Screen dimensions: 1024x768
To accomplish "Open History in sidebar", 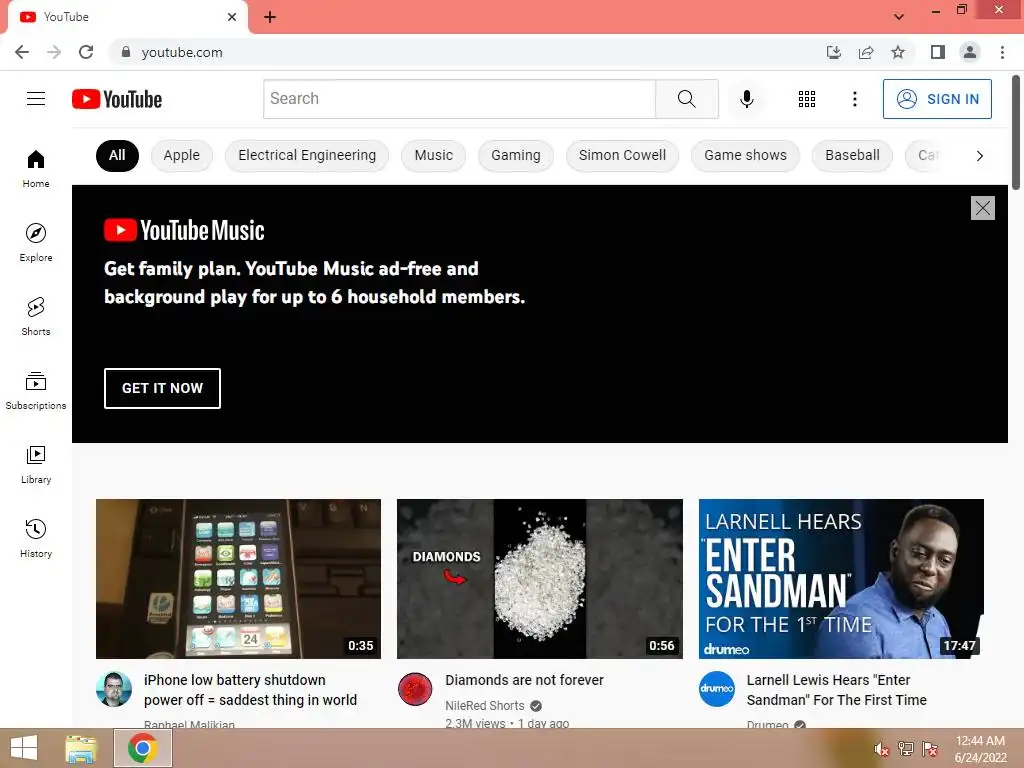I will click(x=36, y=538).
